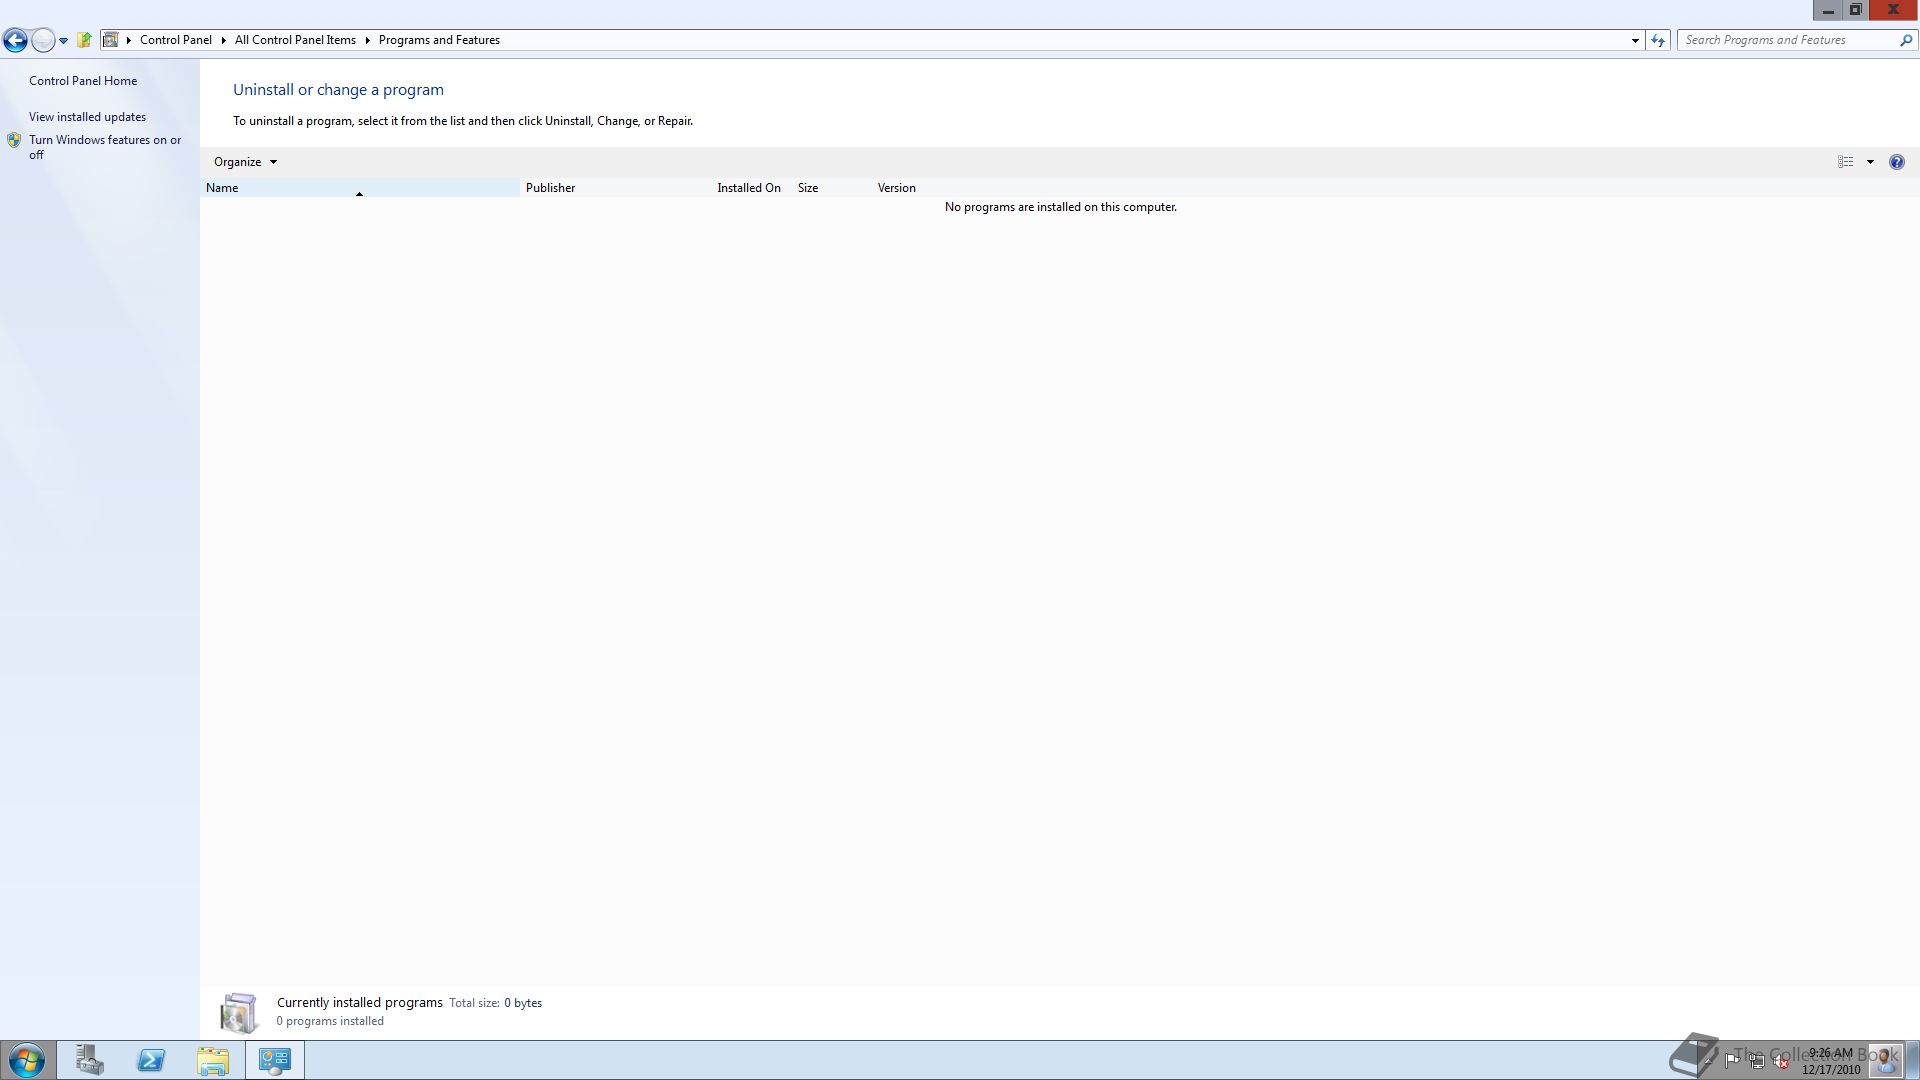Sort by the Version column header

pyautogui.click(x=912, y=188)
